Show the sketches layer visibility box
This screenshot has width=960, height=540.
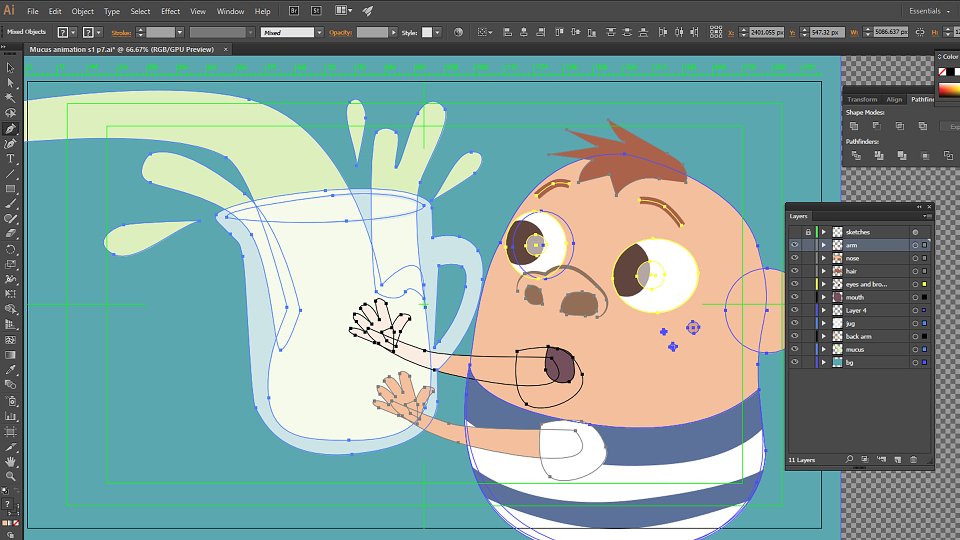point(795,232)
